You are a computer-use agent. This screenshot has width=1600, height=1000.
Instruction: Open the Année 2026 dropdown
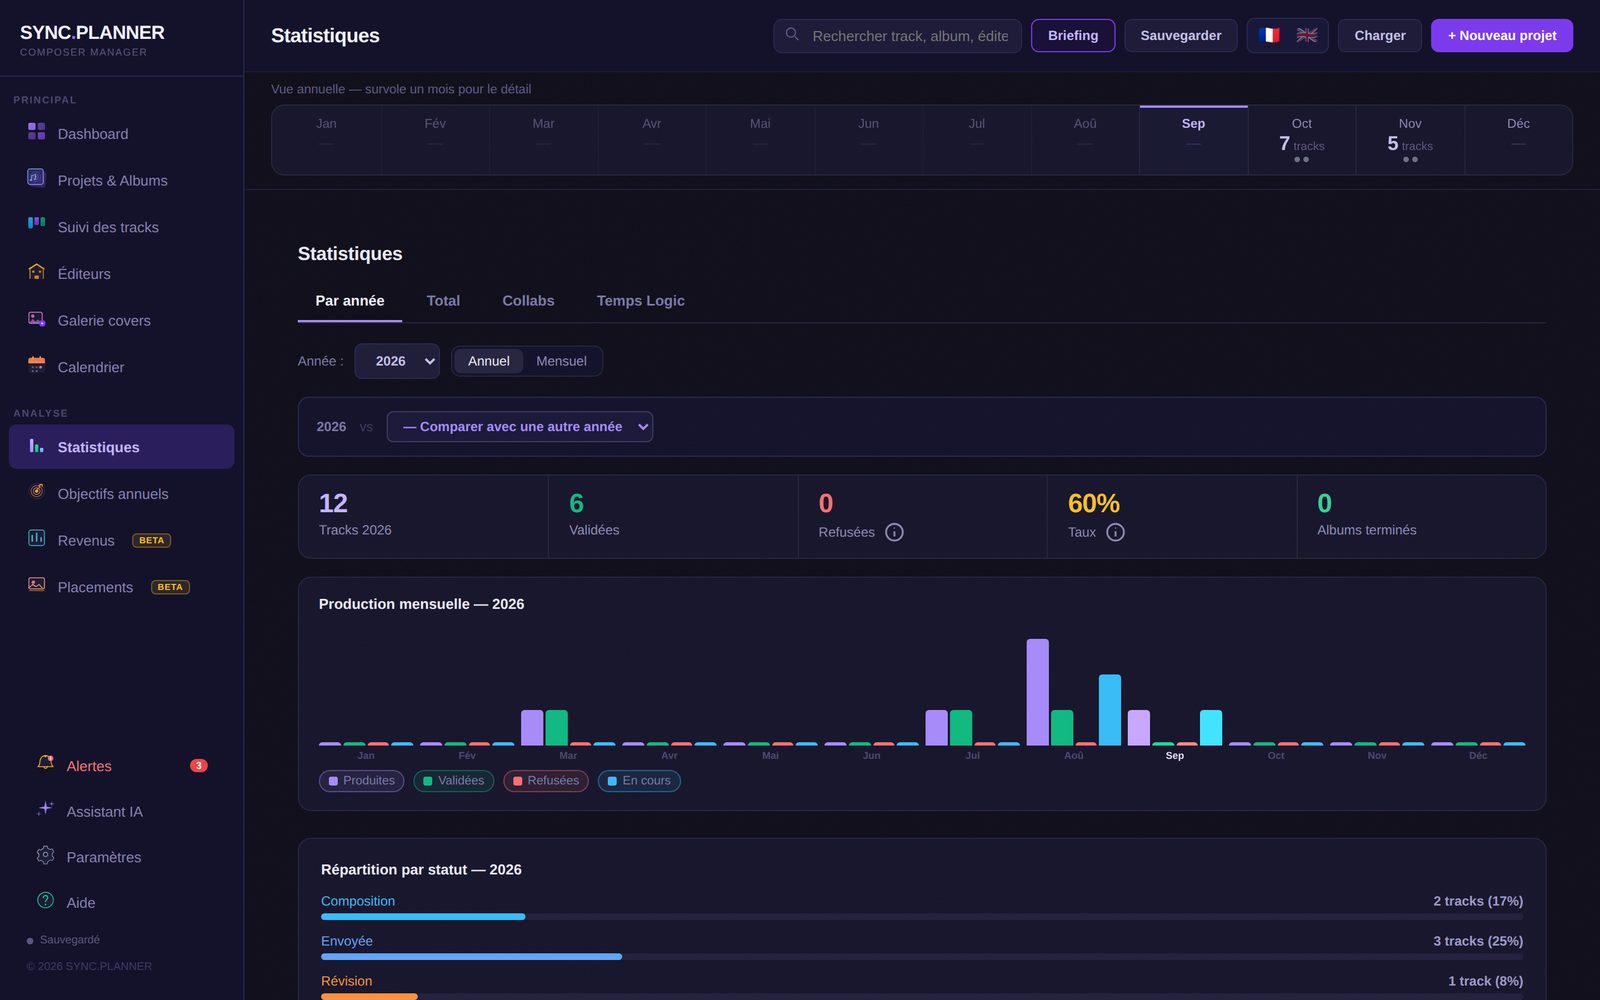tap(397, 361)
